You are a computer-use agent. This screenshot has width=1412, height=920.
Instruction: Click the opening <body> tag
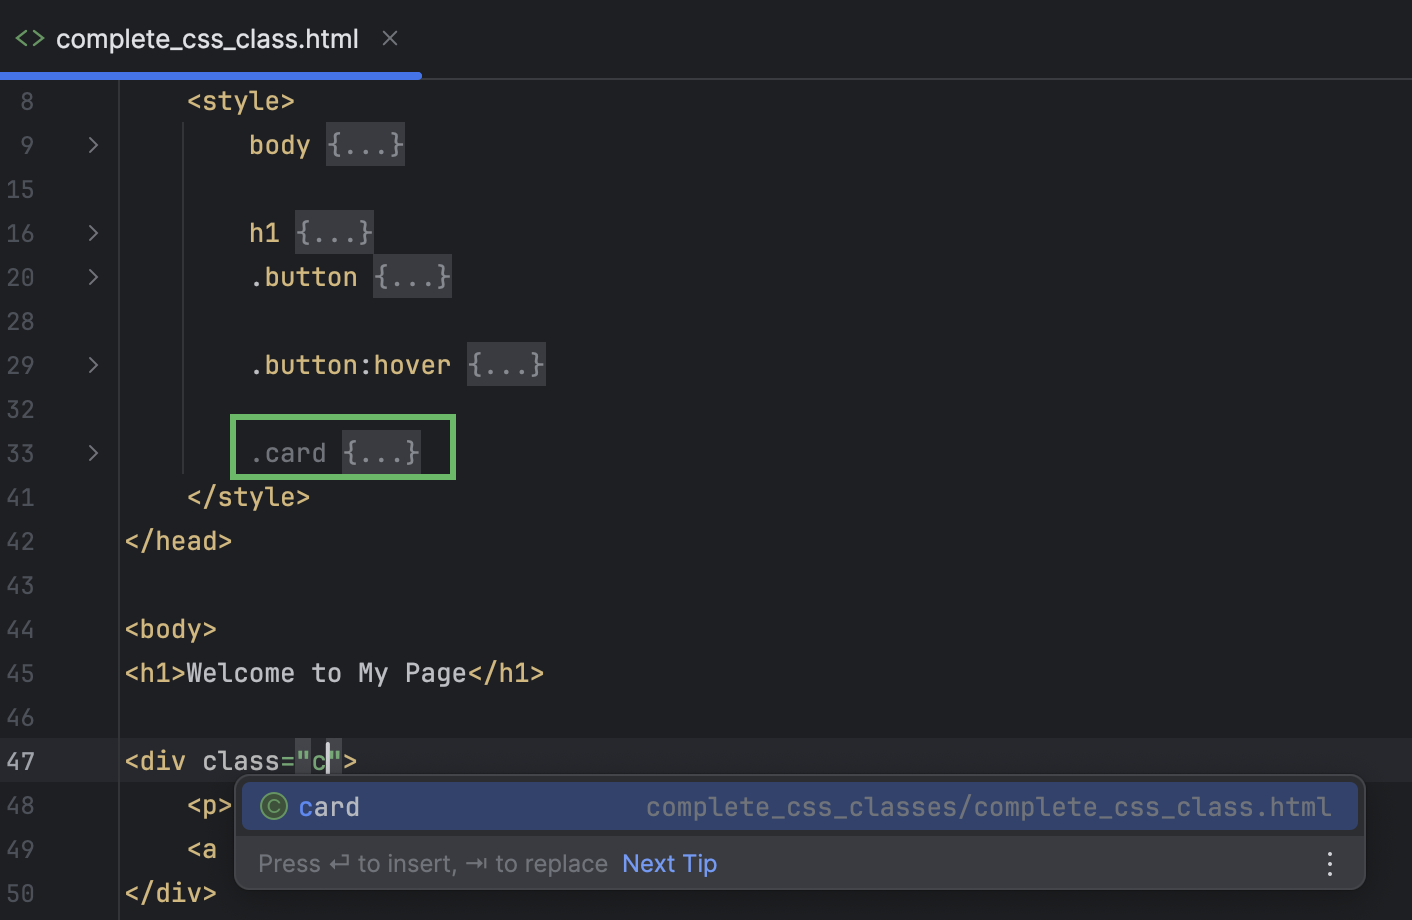[x=171, y=629]
